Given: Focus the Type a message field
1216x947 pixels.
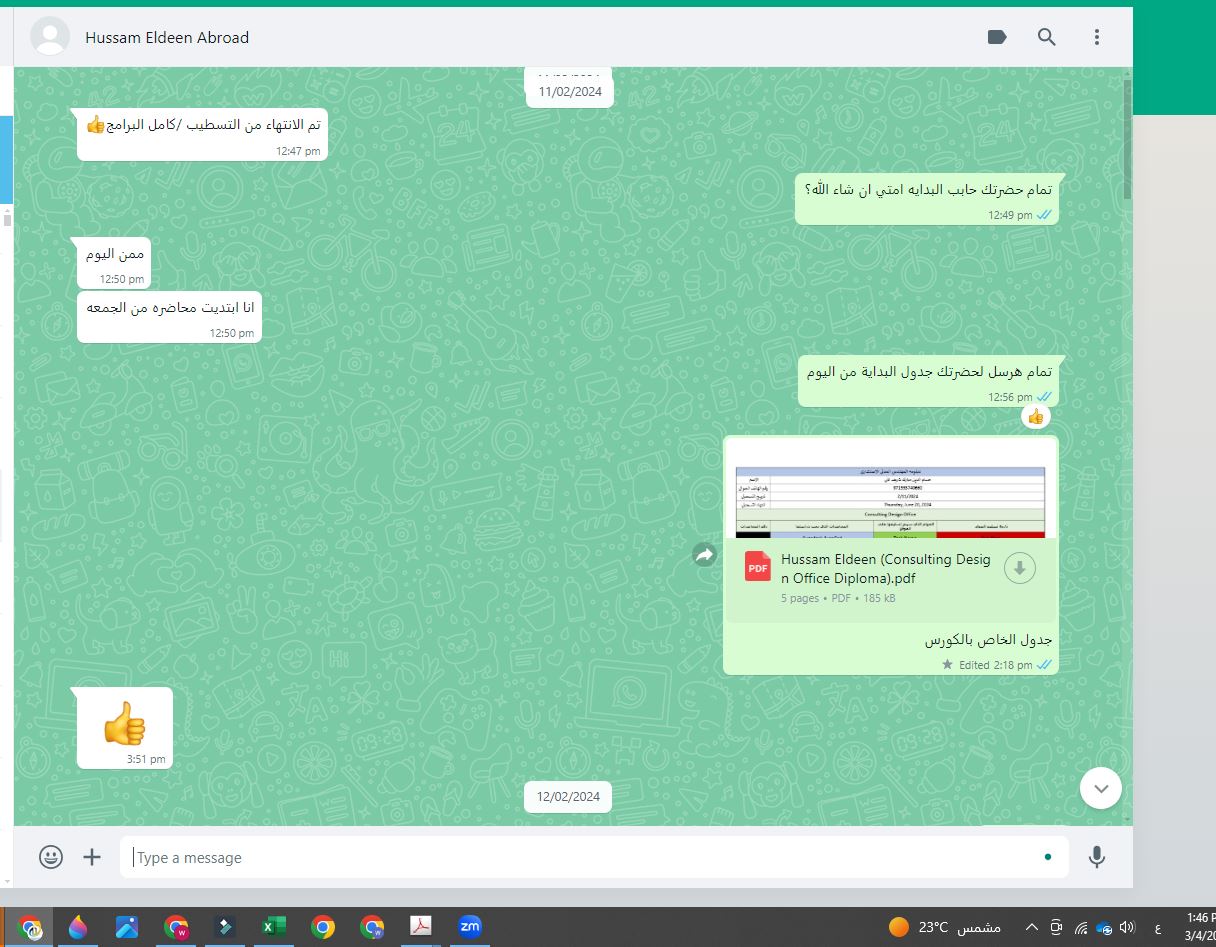Looking at the screenshot, I should tap(594, 857).
